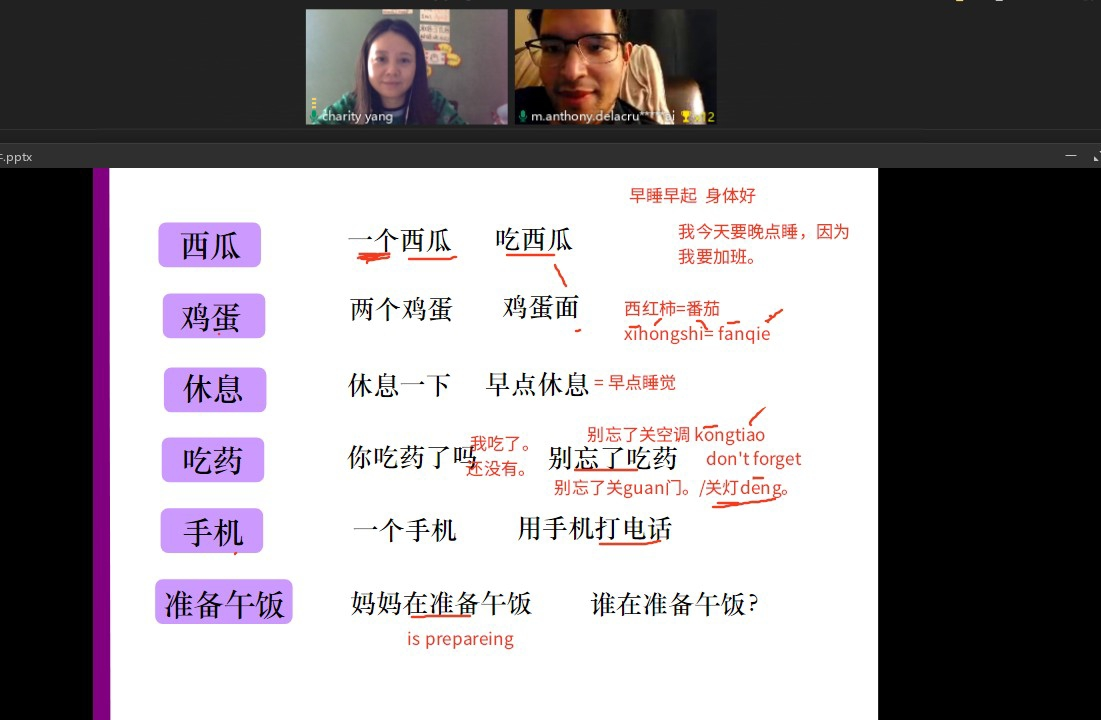
Task: Expand the courseware panel to fullscreen
Action: pyautogui.click(x=1097, y=156)
